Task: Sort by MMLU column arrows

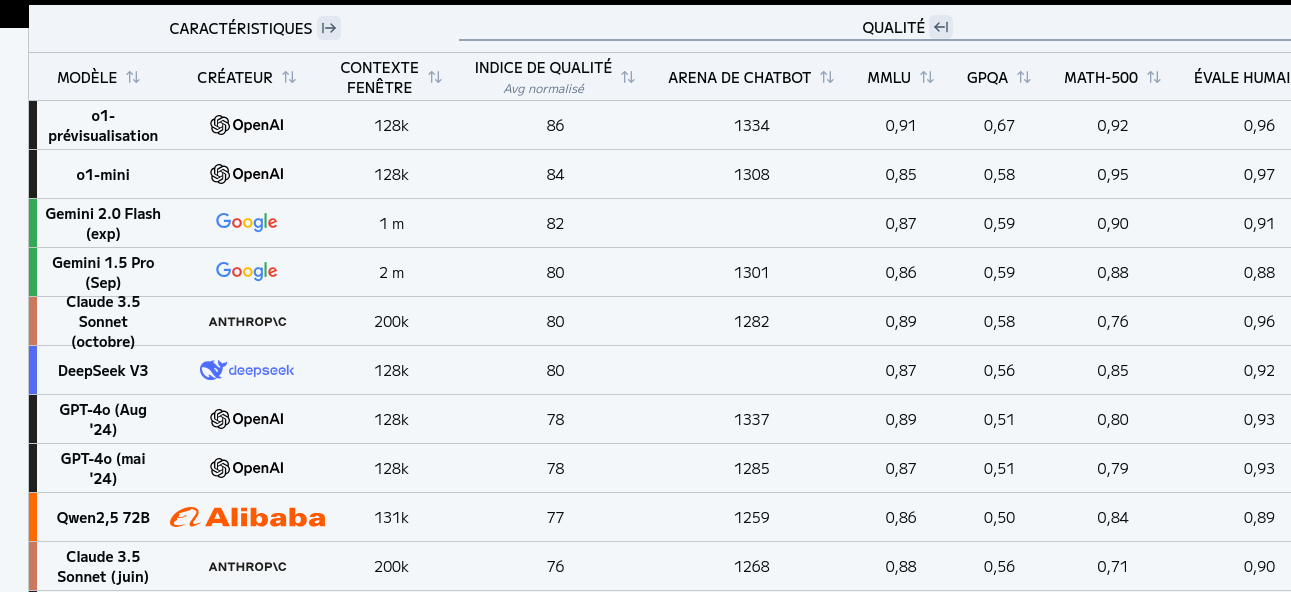Action: point(927,77)
